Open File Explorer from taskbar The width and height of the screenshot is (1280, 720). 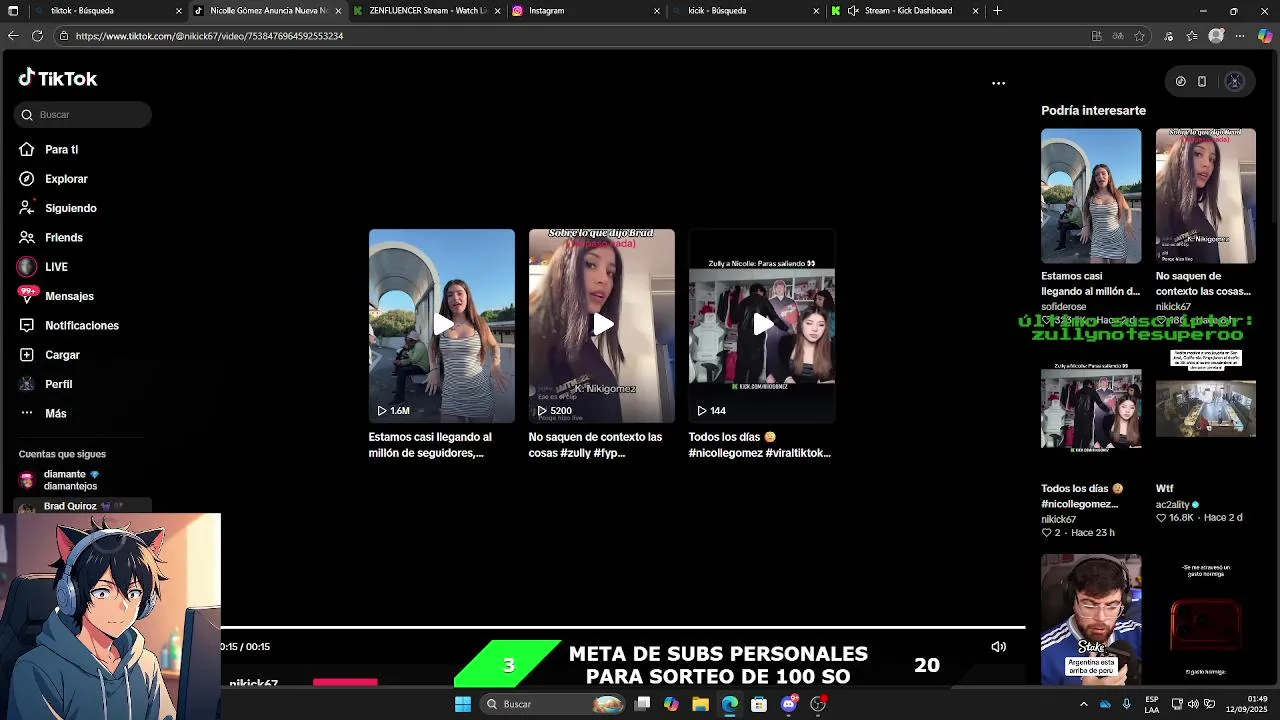click(700, 704)
